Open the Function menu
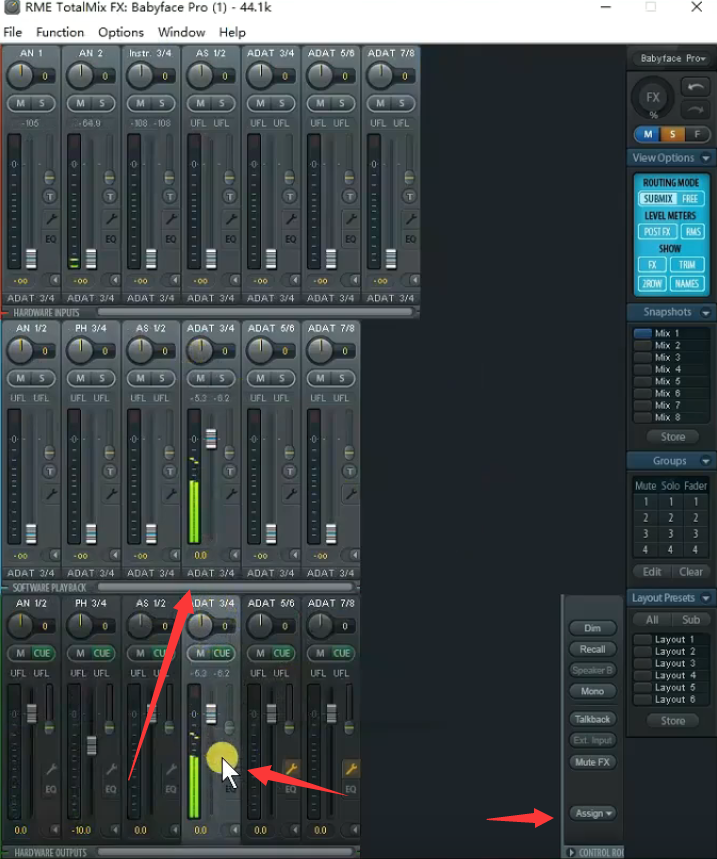 coord(60,32)
